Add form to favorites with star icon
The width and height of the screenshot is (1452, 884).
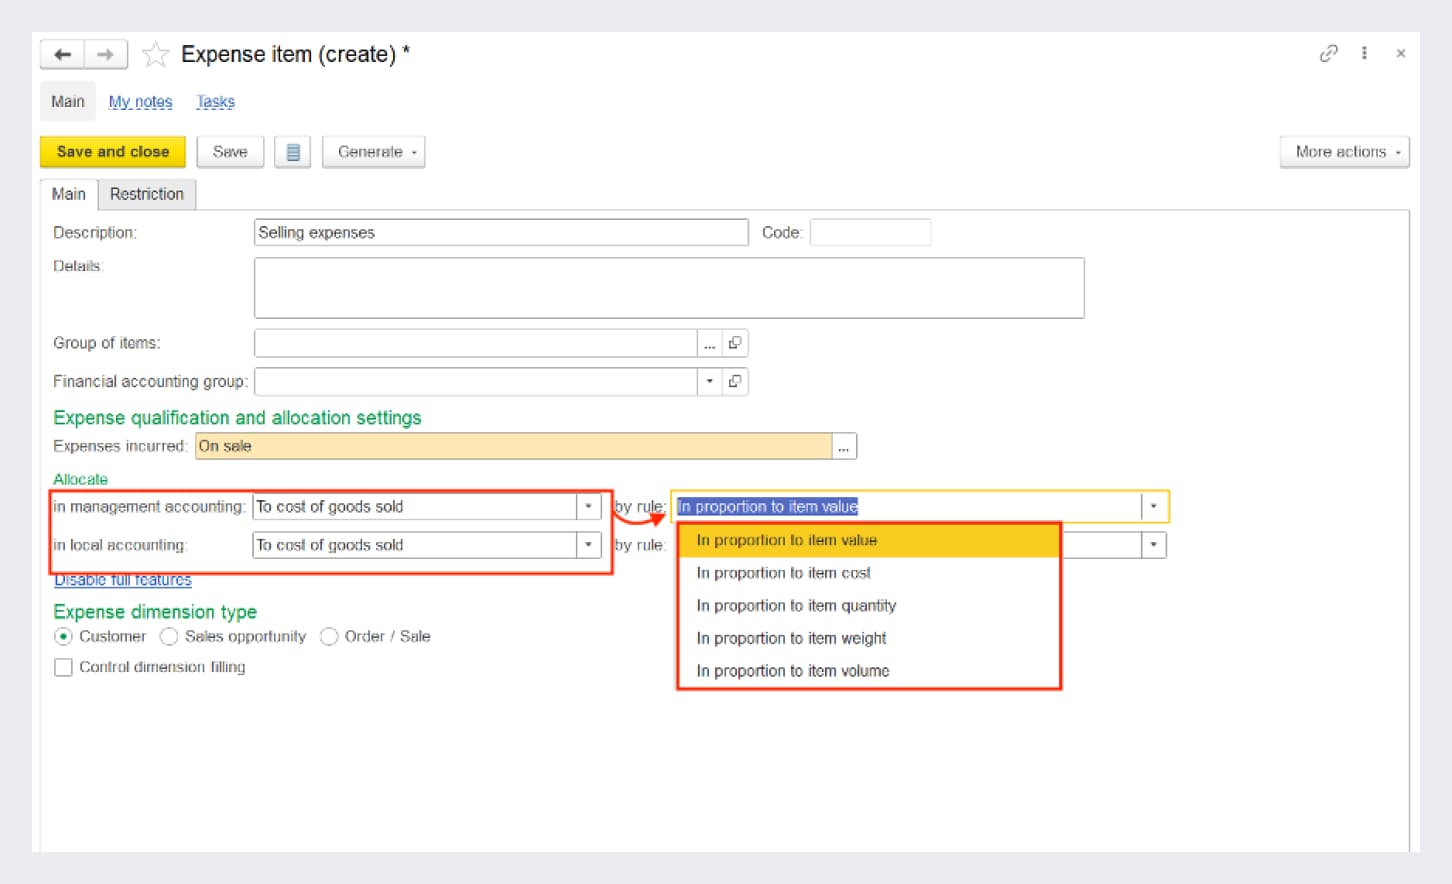[x=155, y=54]
